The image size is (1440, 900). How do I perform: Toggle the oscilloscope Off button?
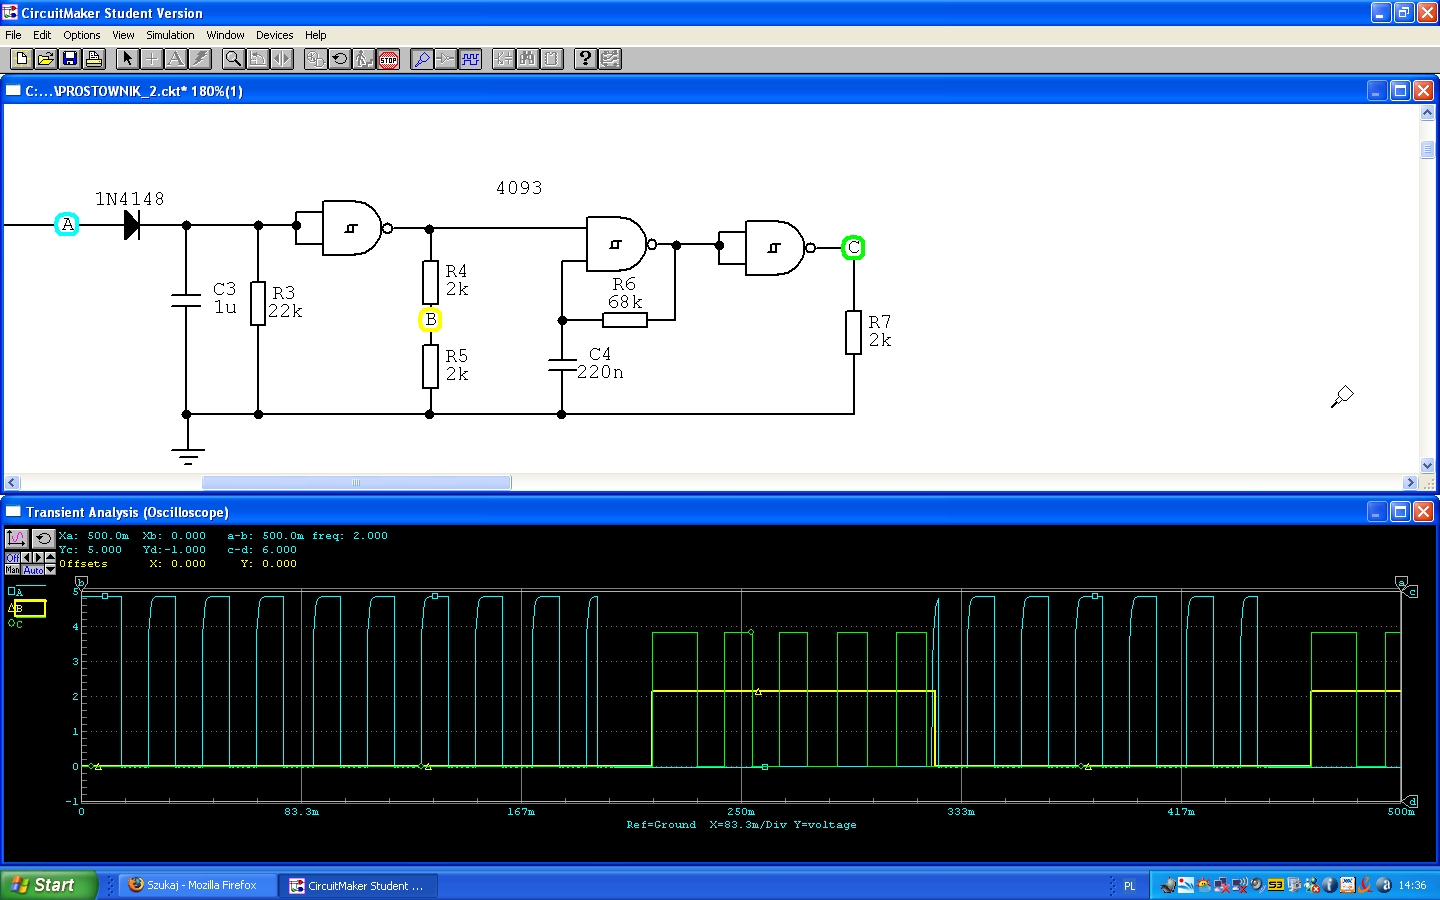click(12, 557)
